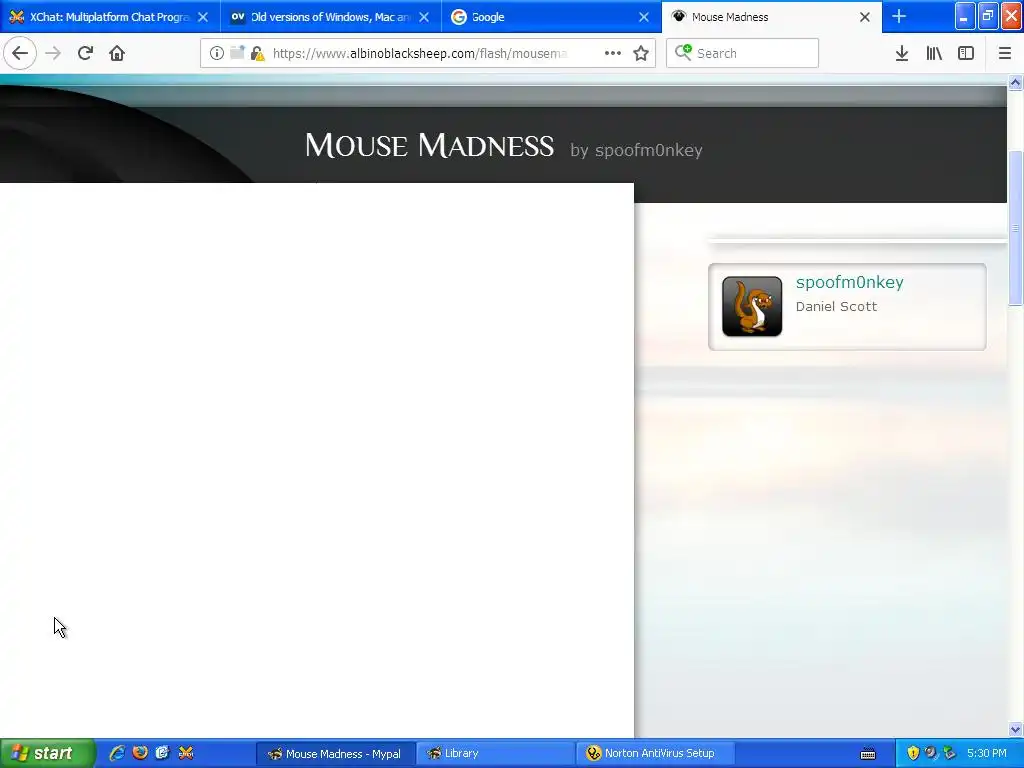Screen dimensions: 1024x768
Task: Click the search engine magnifier icon
Action: 683,52
